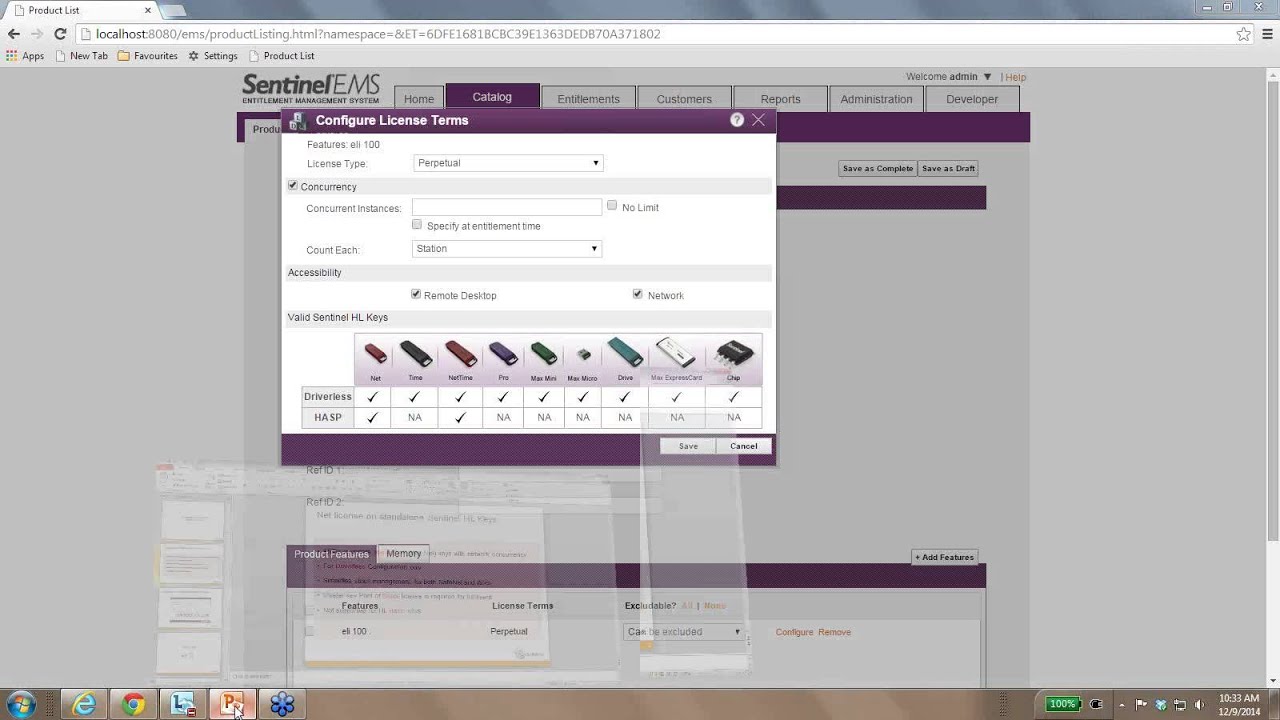The image size is (1280, 720).
Task: Open the License Type dropdown
Action: pos(508,163)
